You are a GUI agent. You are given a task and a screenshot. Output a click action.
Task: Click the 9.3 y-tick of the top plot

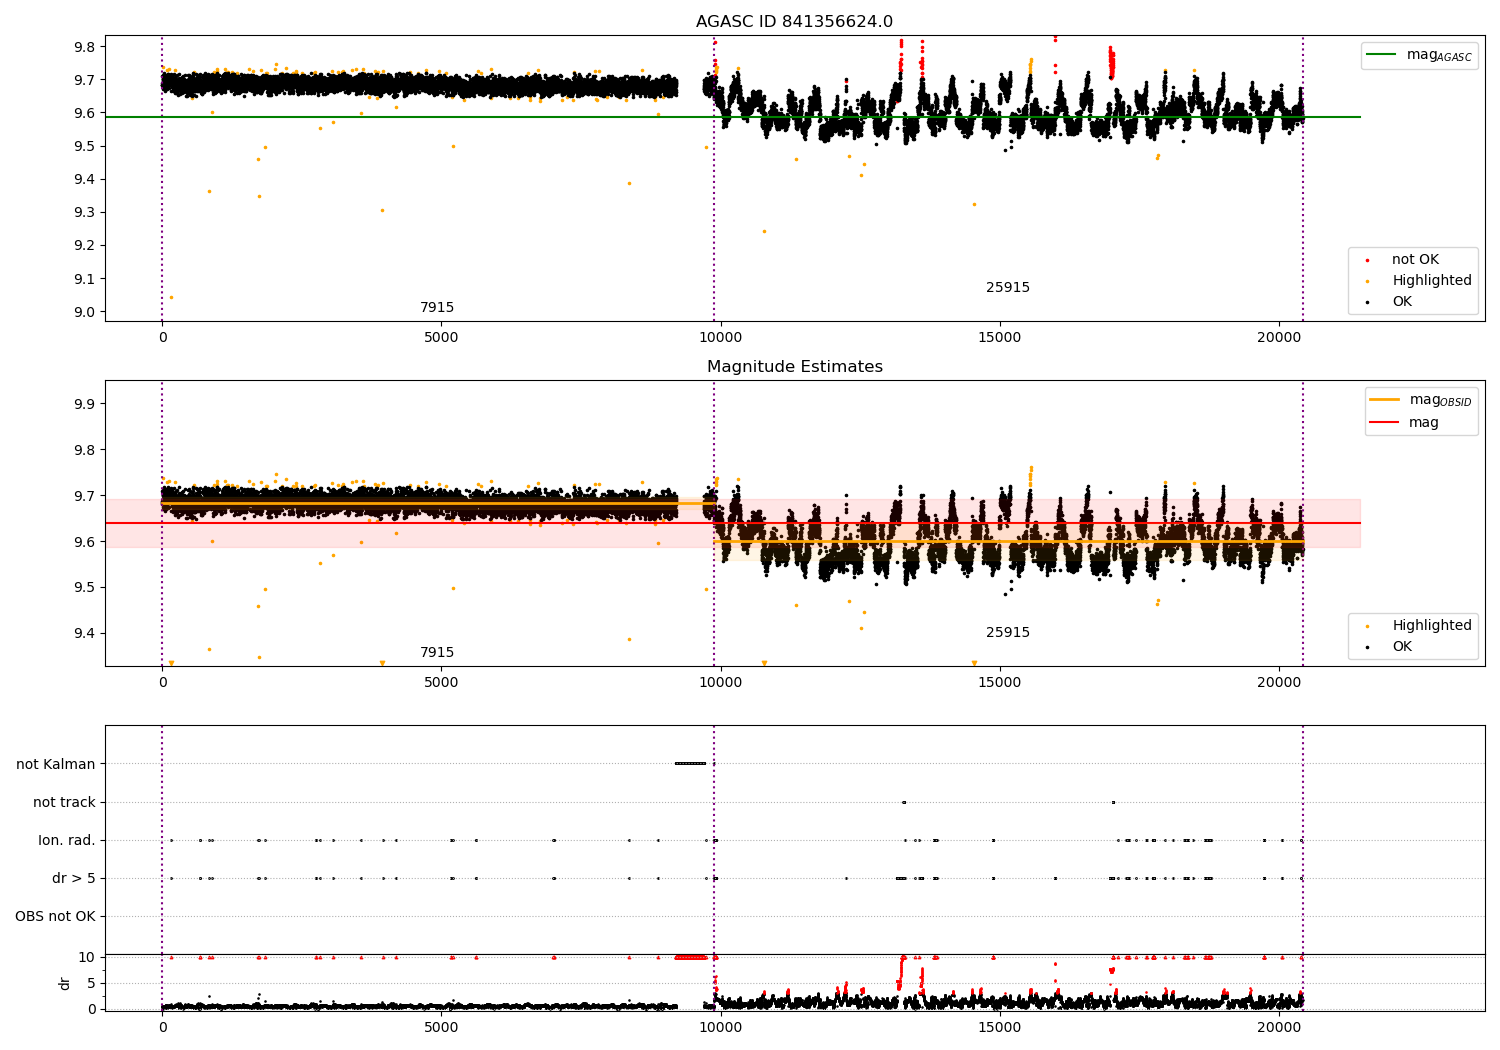85,213
